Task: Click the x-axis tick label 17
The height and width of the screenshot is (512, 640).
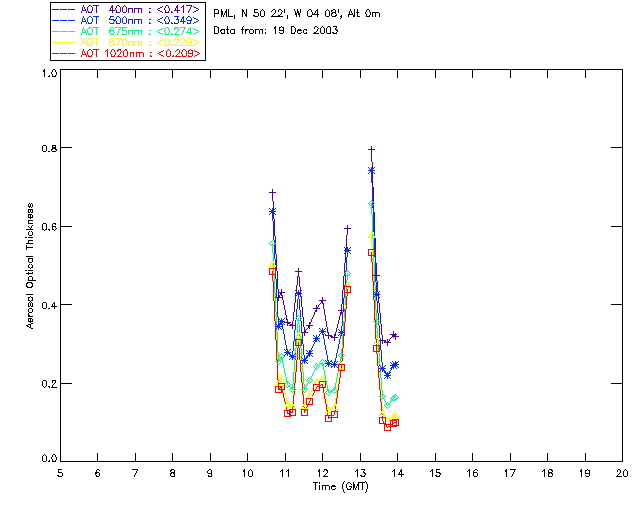Action: point(510,473)
